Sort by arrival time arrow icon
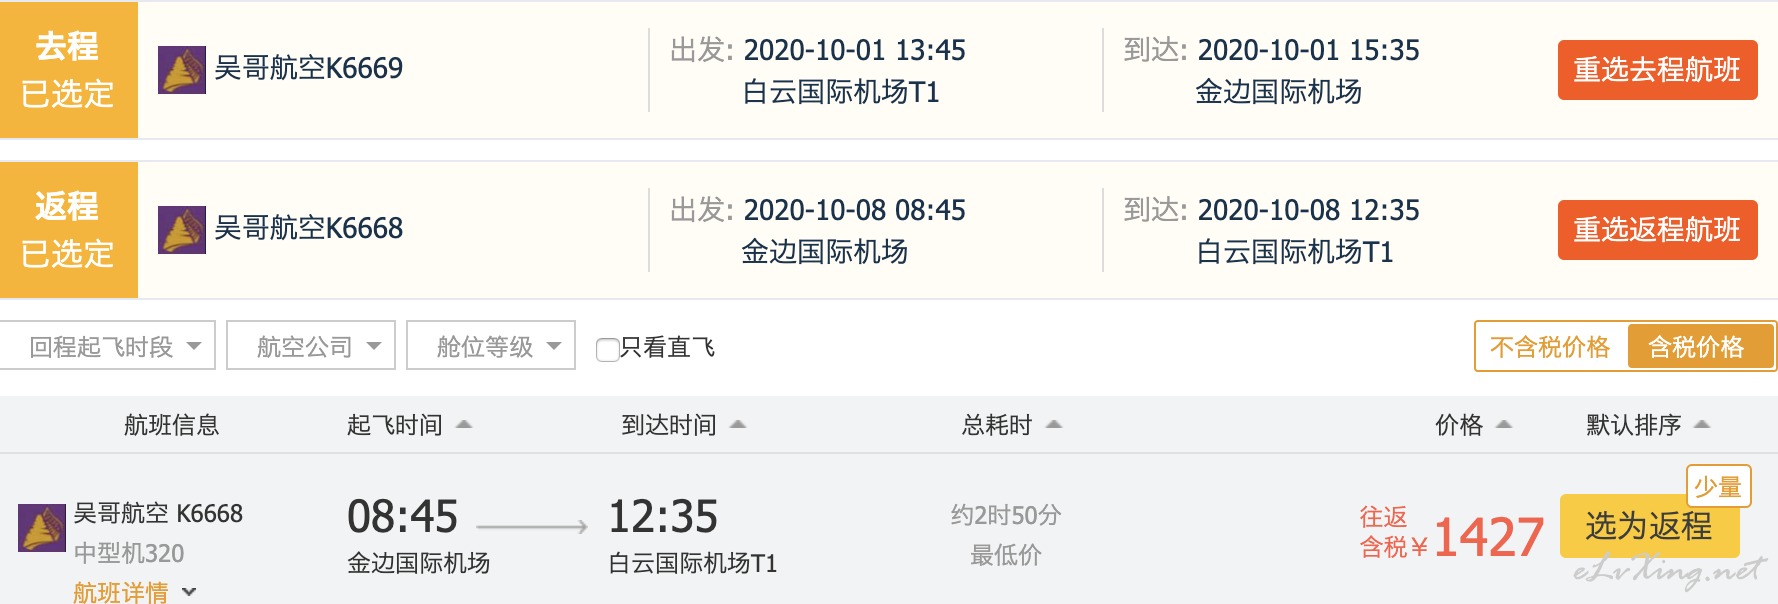 tap(738, 425)
